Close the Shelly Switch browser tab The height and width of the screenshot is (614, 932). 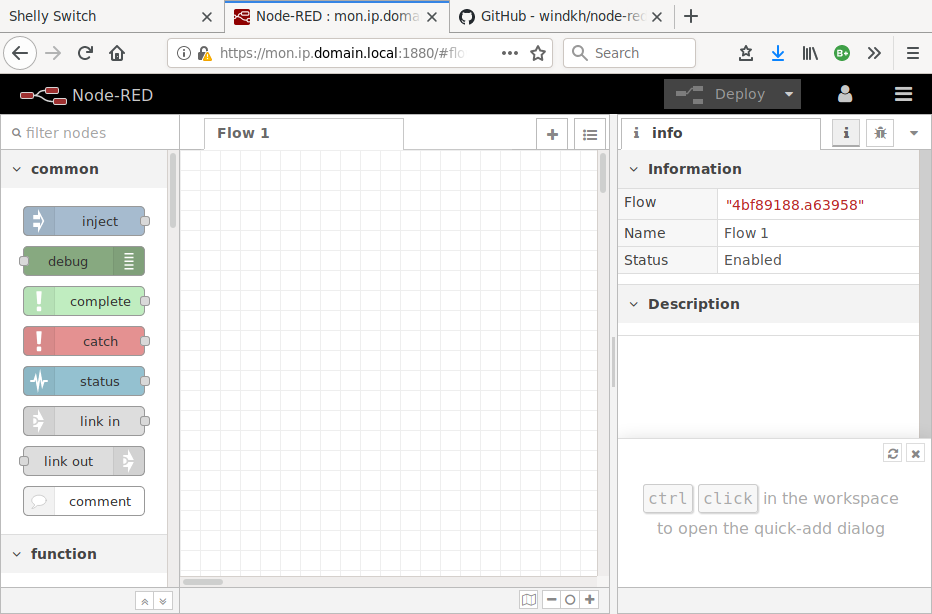207,17
